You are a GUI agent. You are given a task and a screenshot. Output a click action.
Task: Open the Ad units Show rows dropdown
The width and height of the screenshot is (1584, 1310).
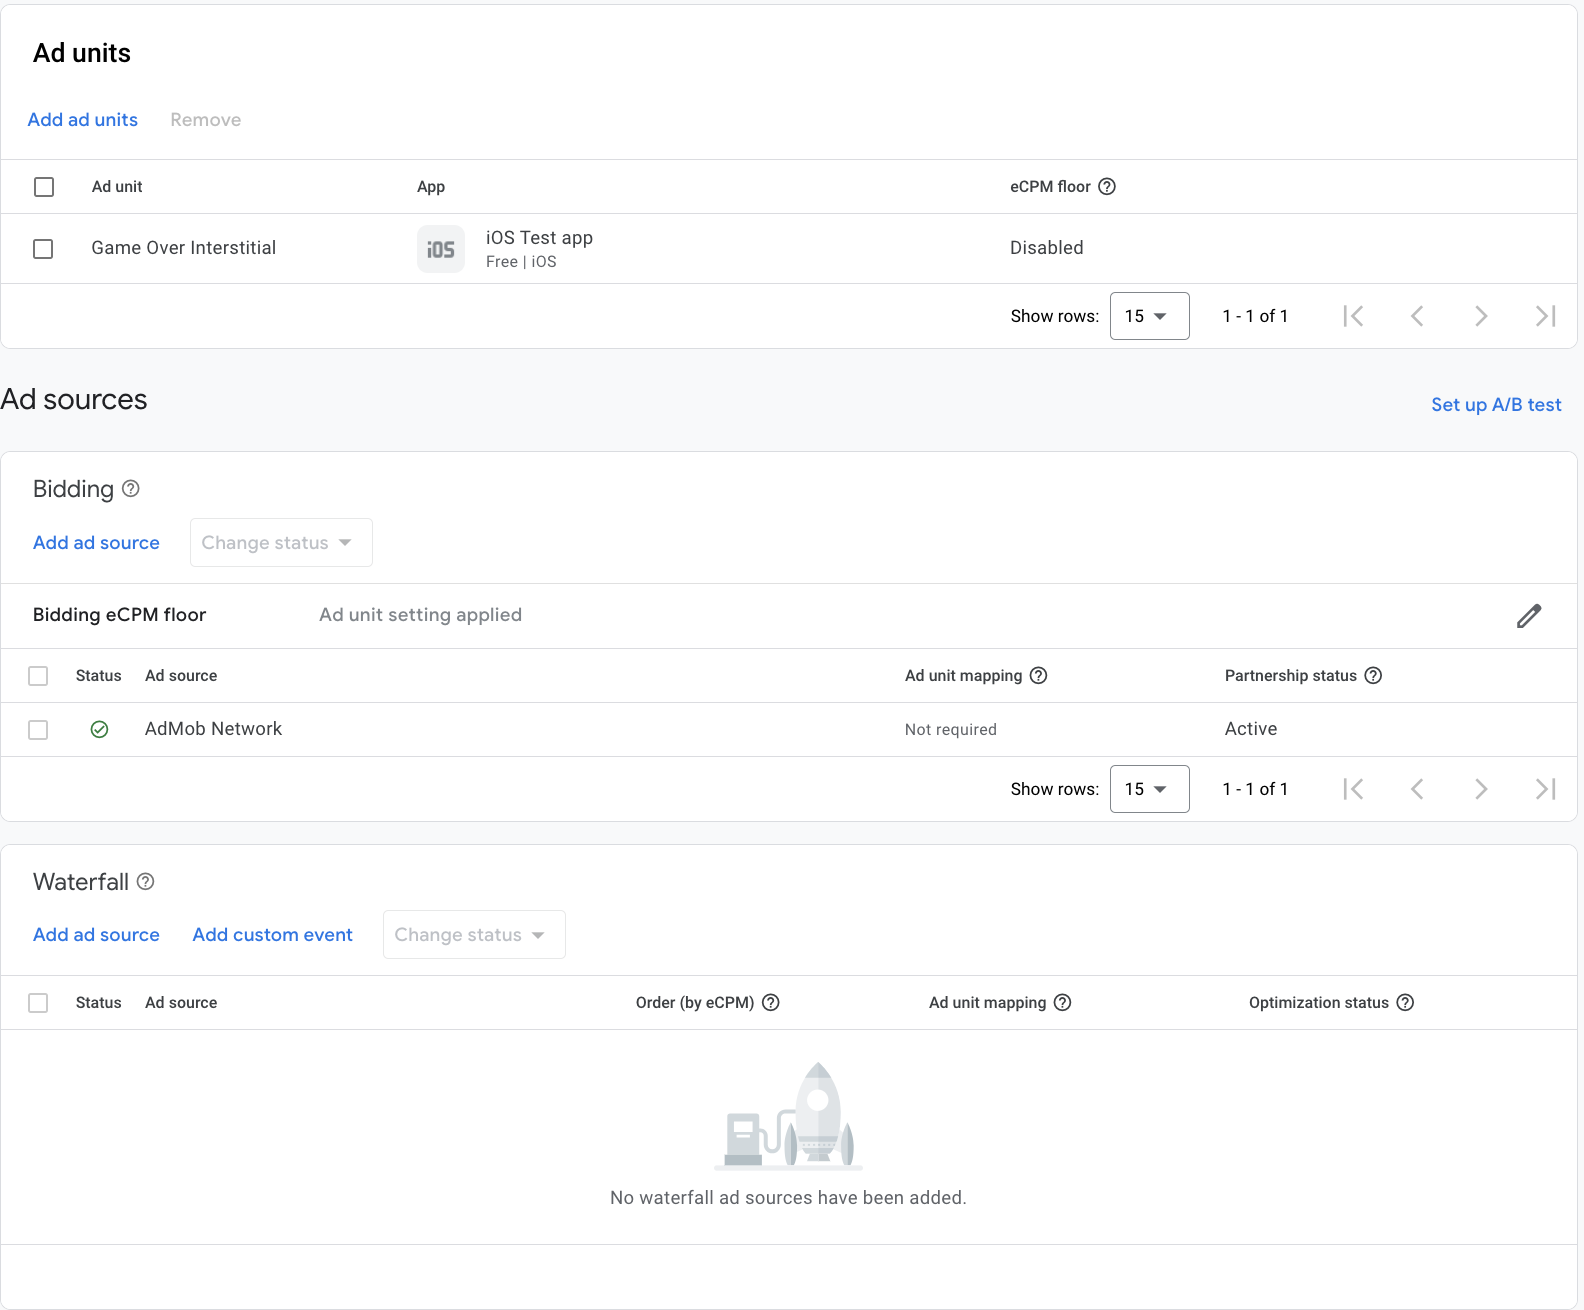[x=1149, y=316]
